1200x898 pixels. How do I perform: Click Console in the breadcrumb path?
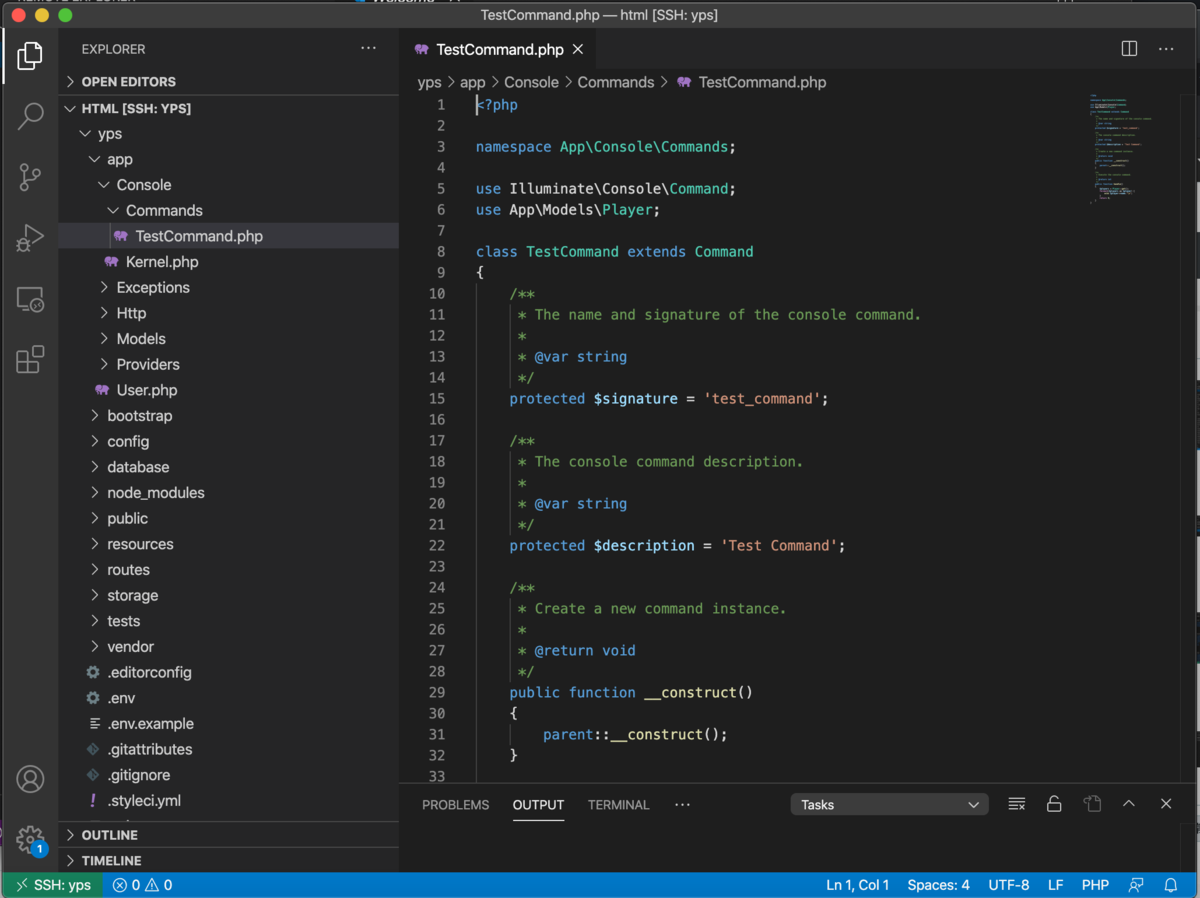(531, 82)
